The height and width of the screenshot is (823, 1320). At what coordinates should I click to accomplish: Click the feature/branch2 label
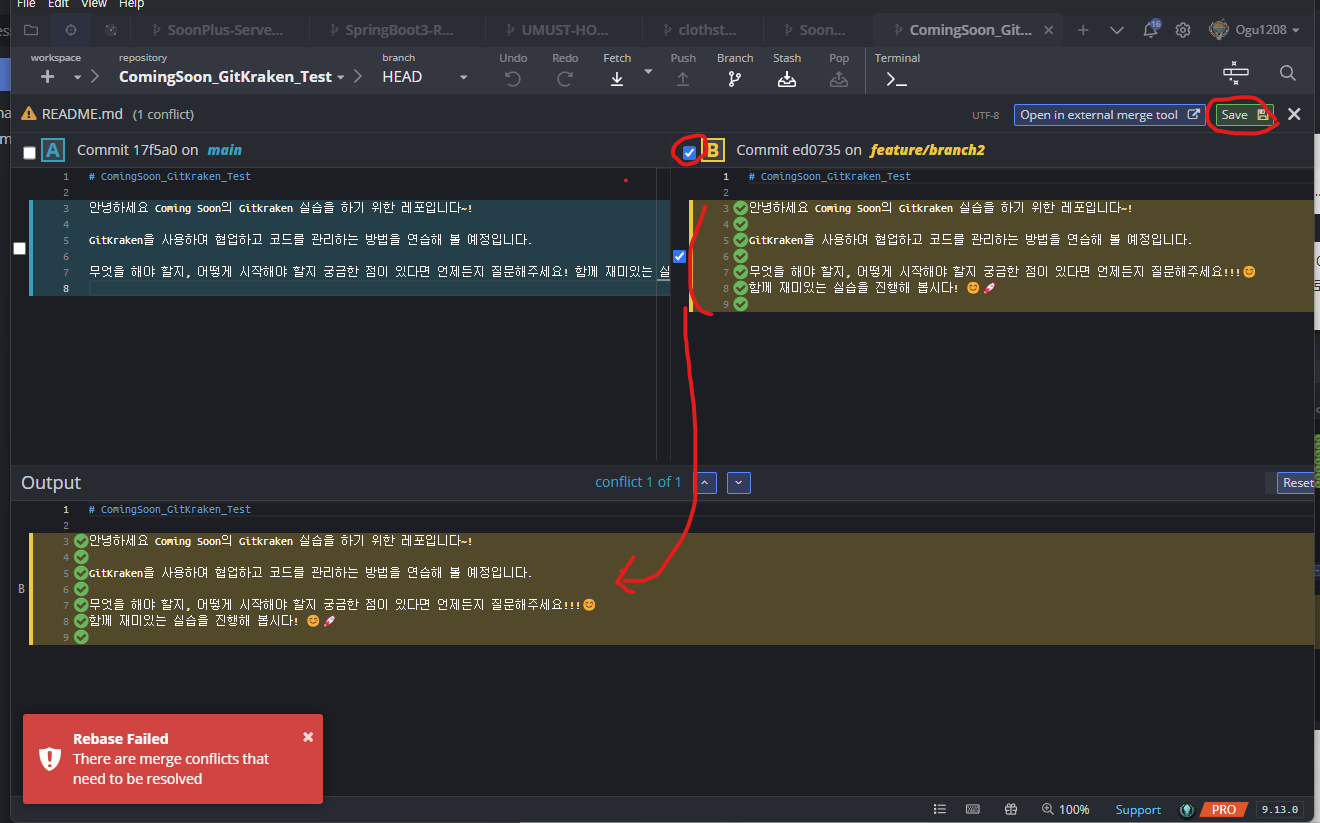tap(927, 150)
